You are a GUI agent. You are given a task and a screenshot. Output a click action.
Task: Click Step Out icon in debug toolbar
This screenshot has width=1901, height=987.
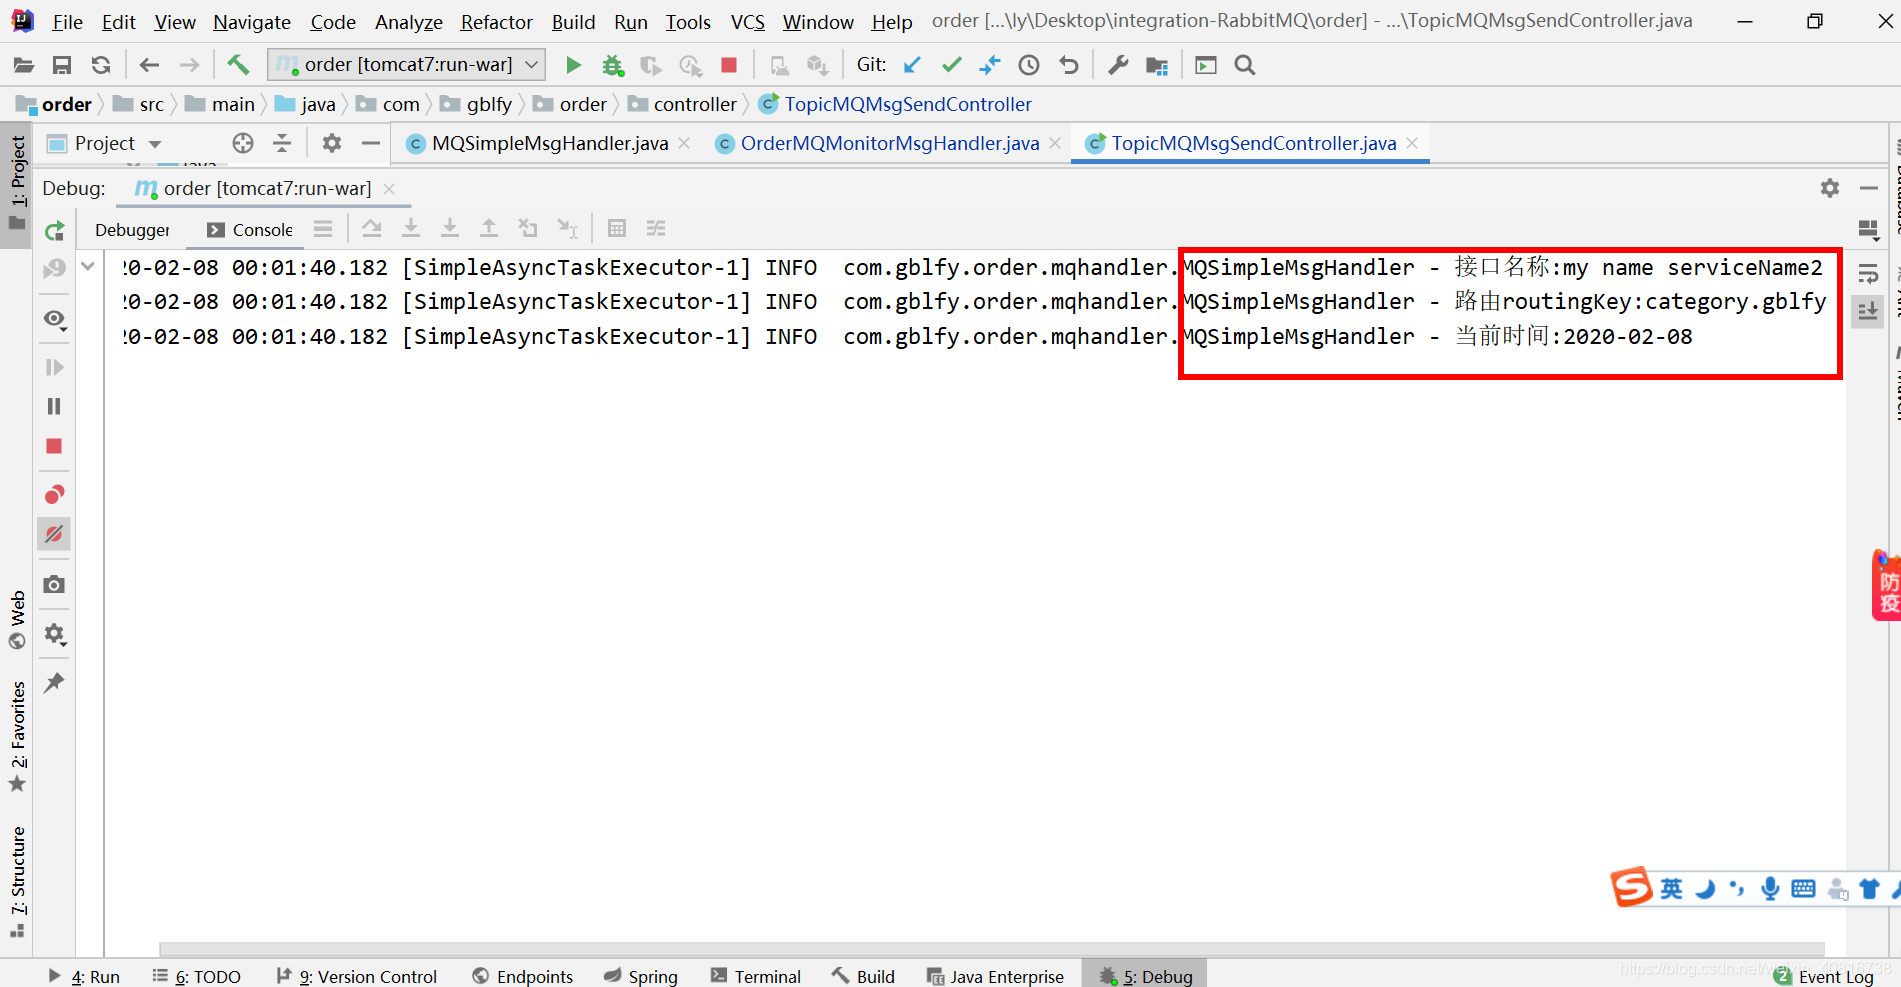489,228
